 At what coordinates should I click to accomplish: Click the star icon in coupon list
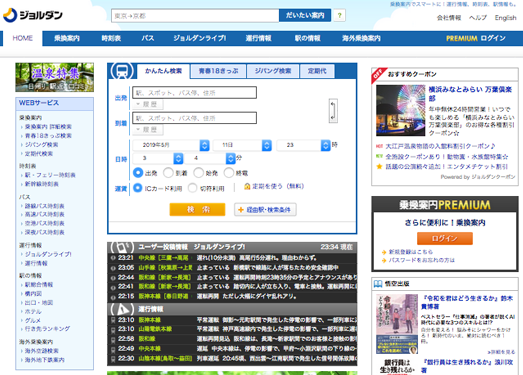pos(379,166)
